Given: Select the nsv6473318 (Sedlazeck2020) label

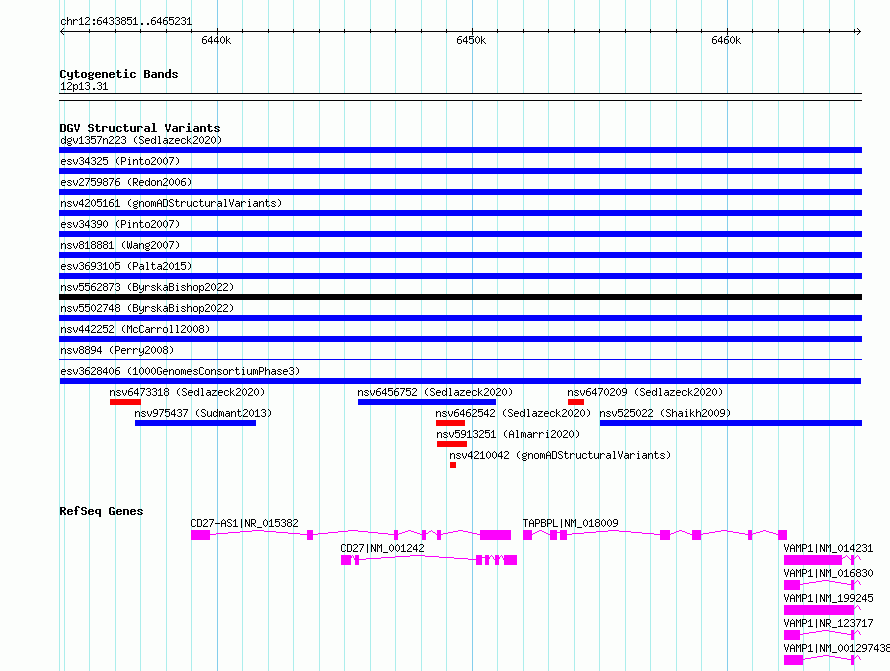Looking at the screenshot, I should [x=187, y=392].
